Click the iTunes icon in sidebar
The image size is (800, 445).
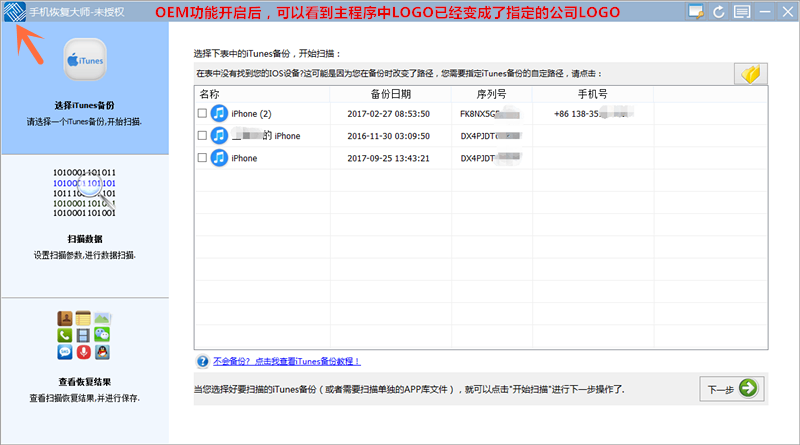[85, 60]
